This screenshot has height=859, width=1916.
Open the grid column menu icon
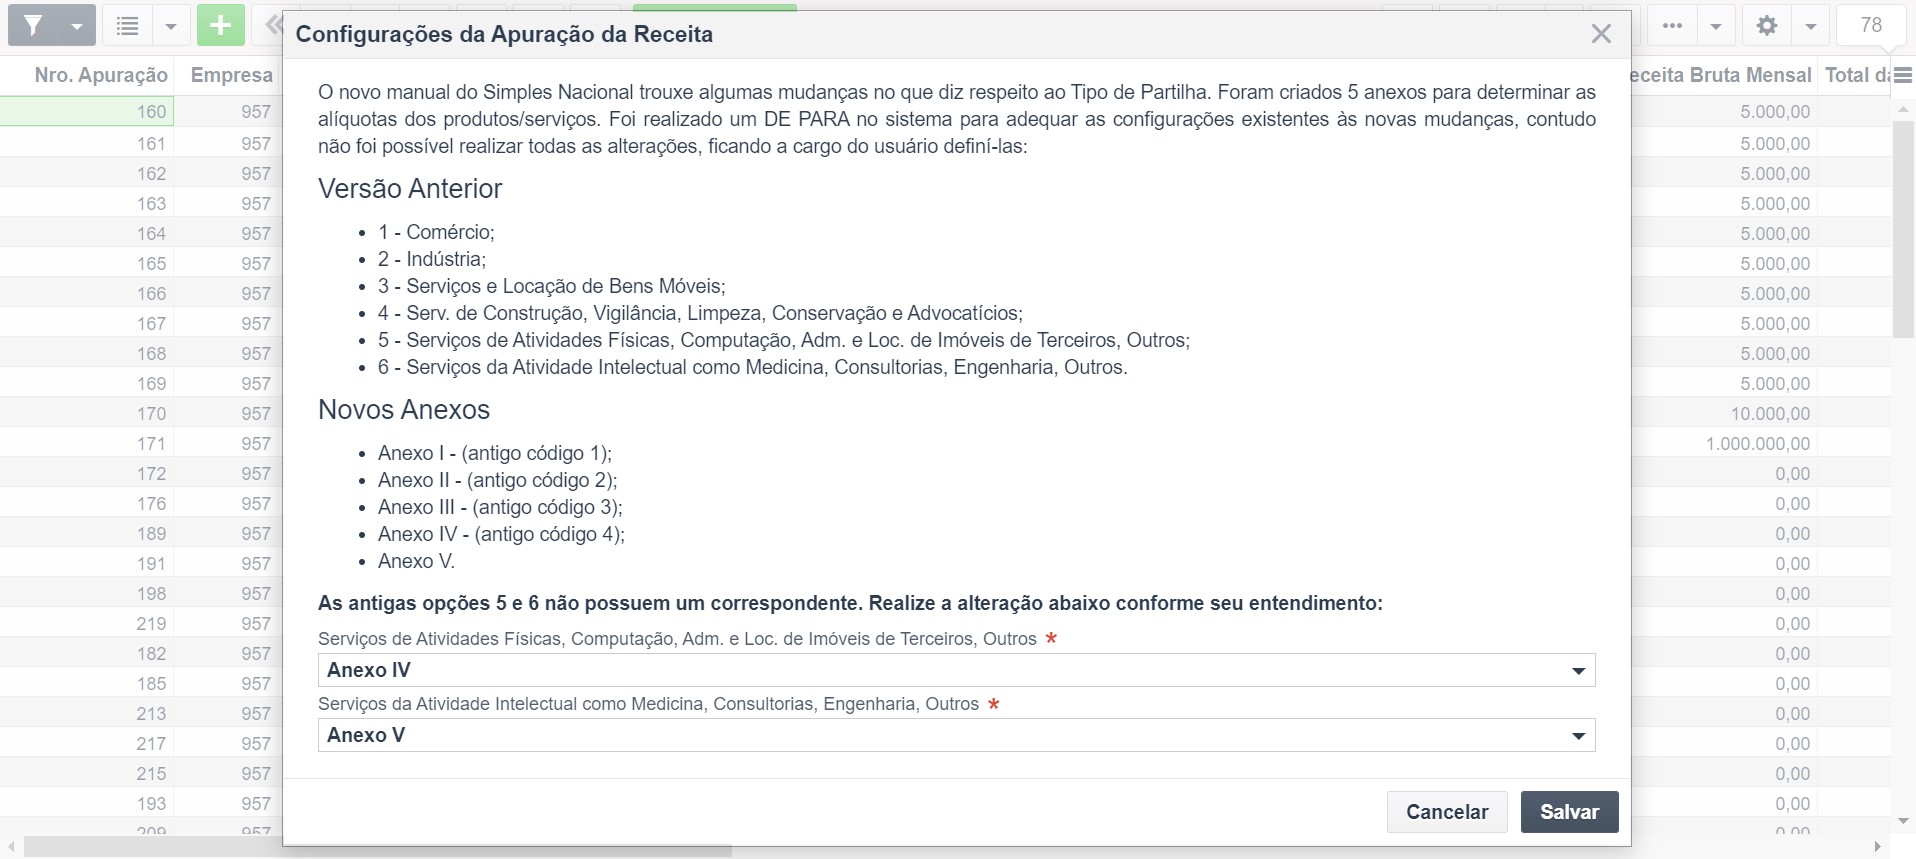[1903, 75]
